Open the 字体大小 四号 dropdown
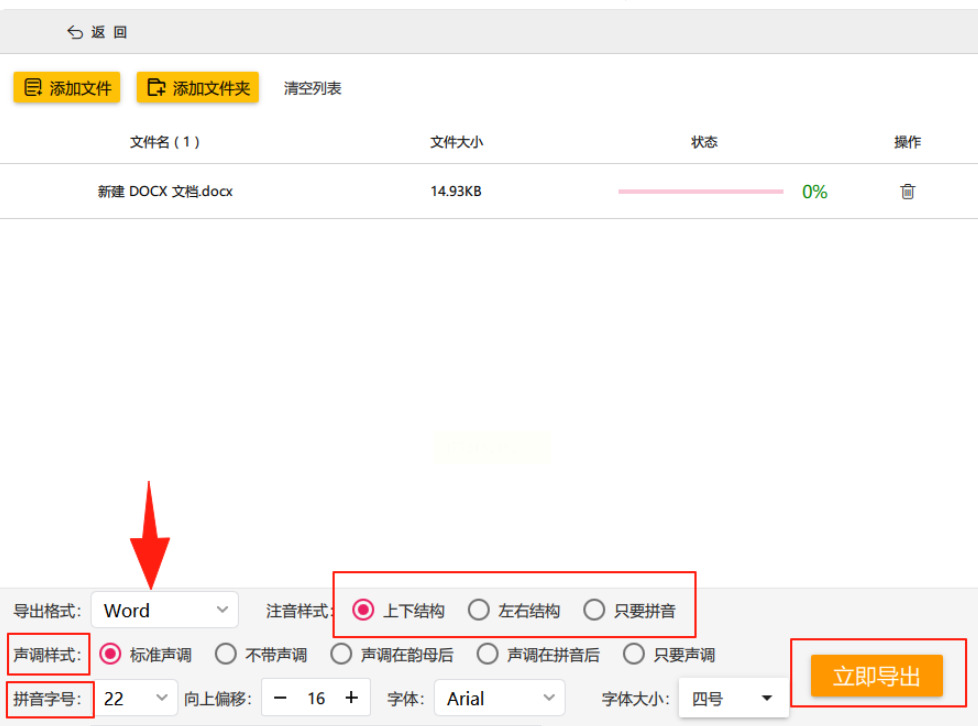This screenshot has height=726, width=978. 733,698
